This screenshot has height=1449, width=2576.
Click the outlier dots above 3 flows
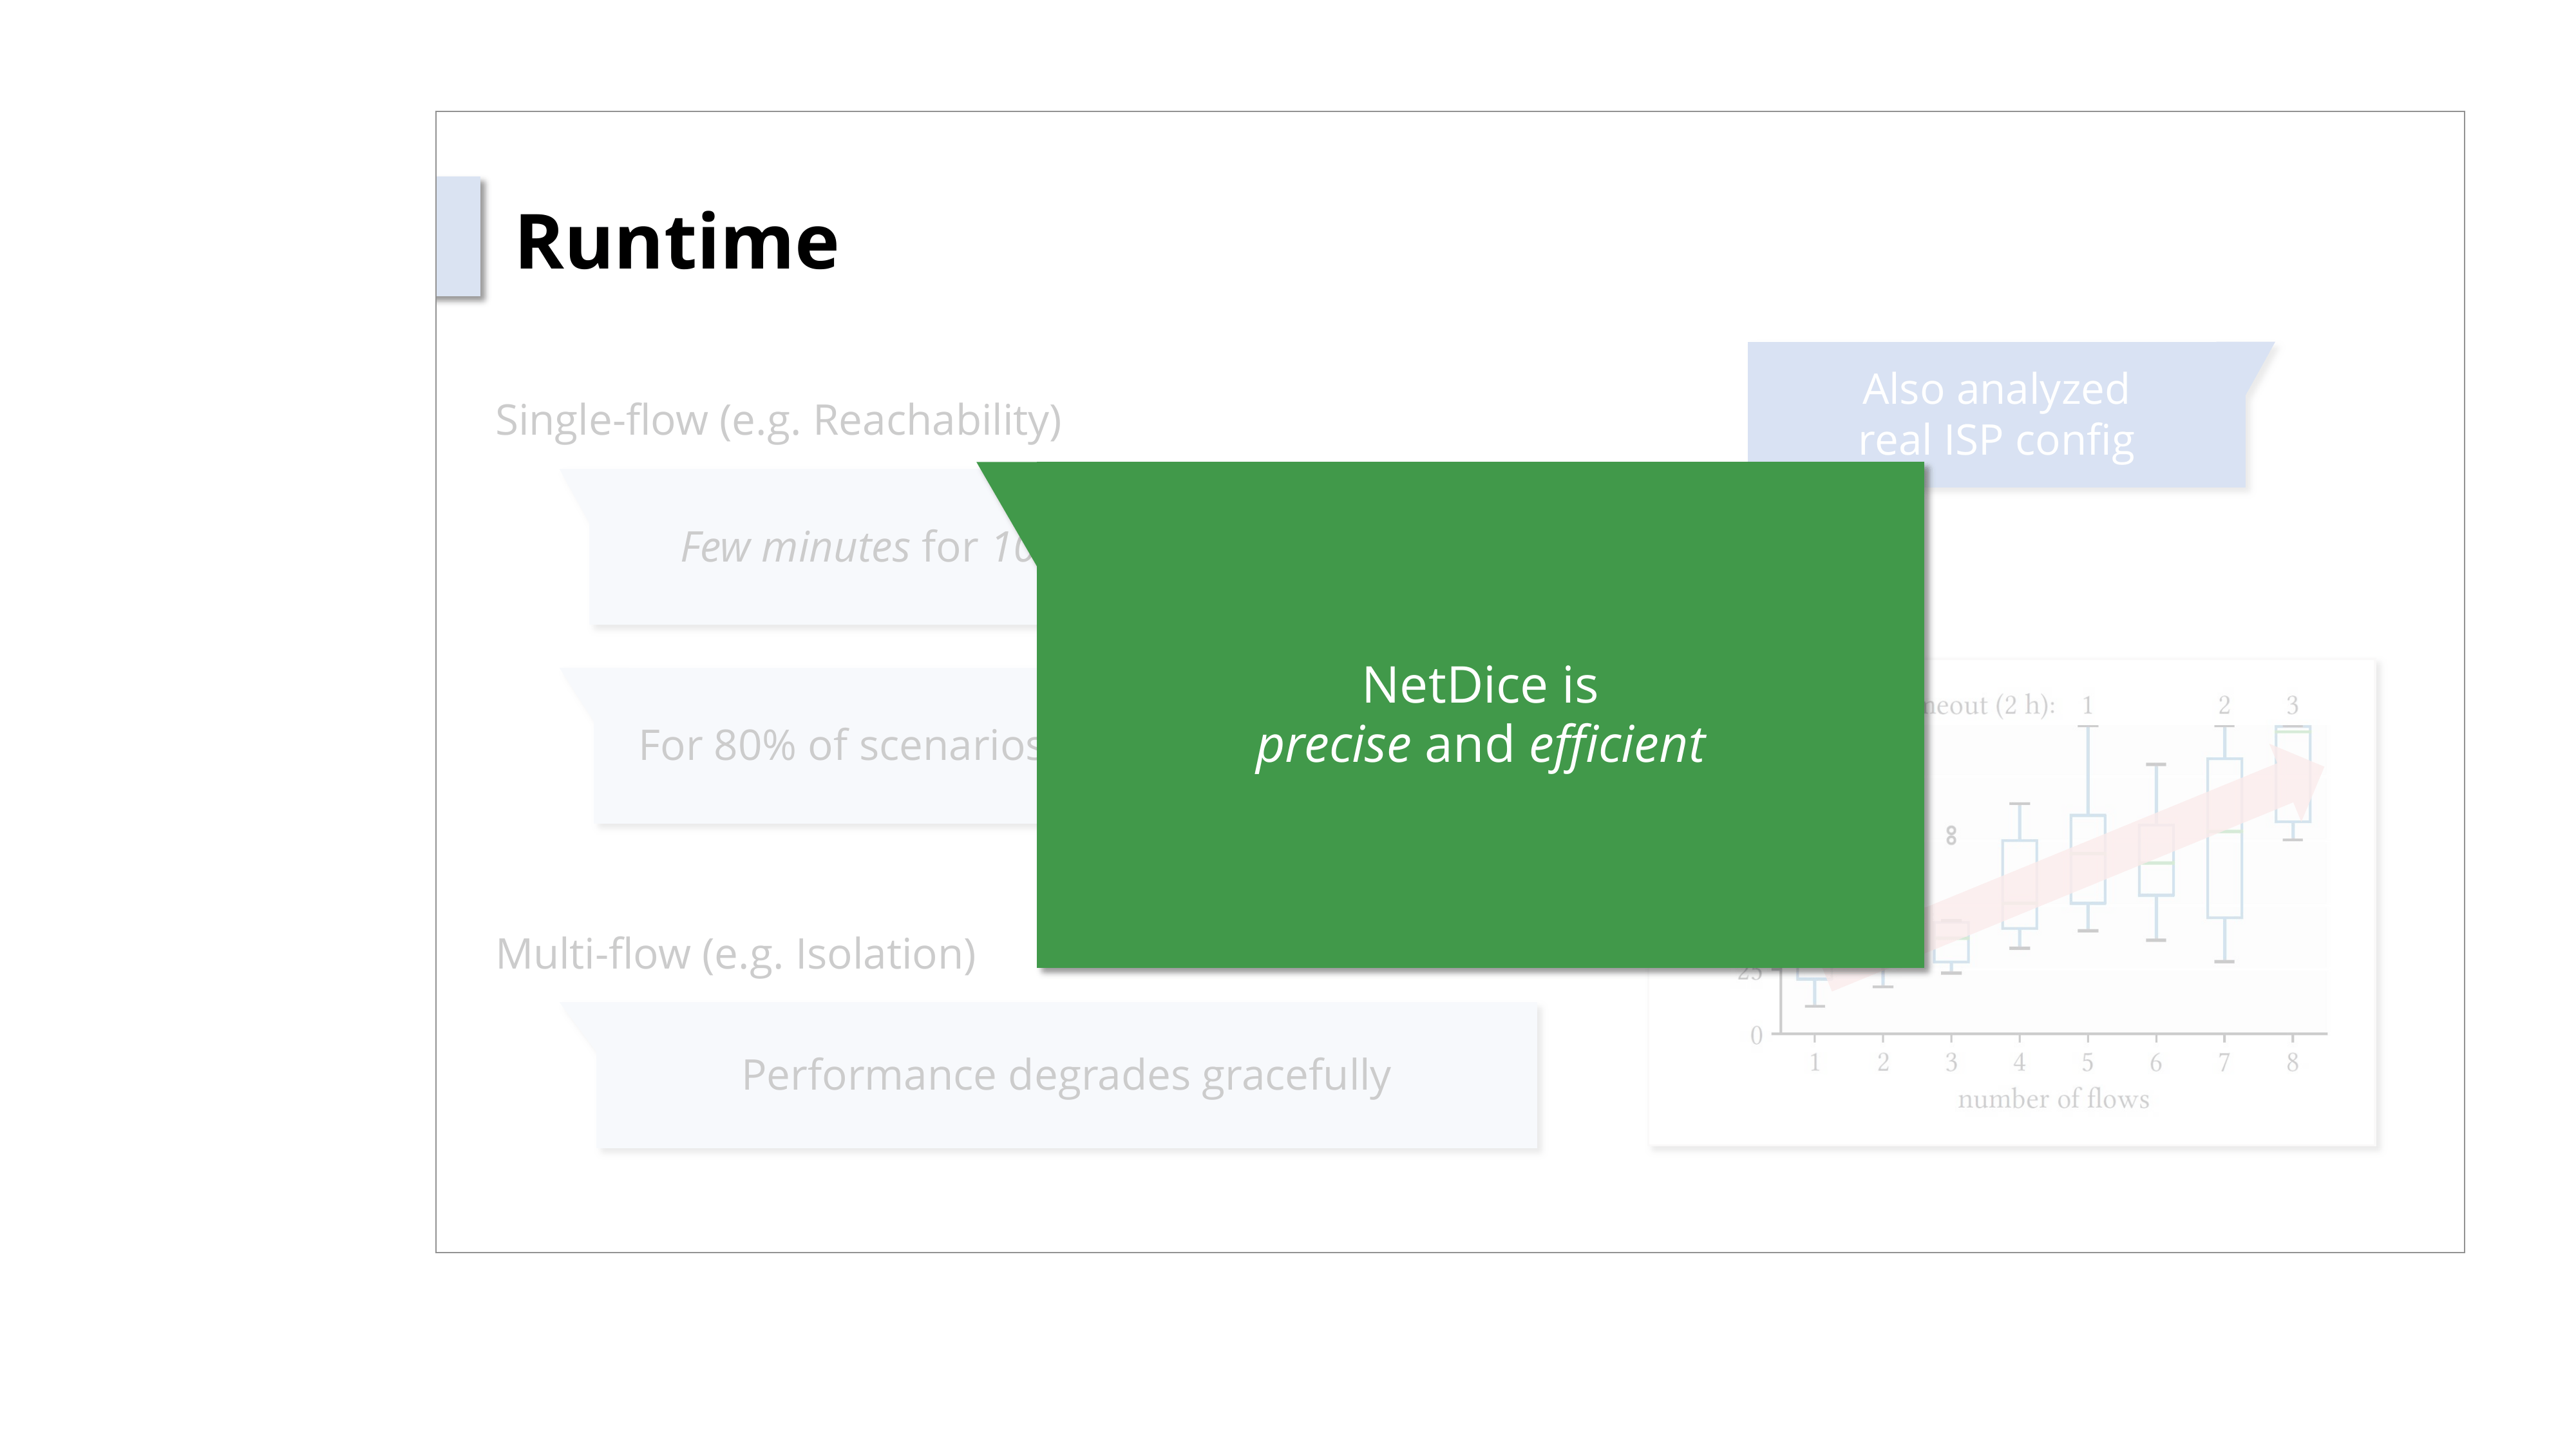pyautogui.click(x=1951, y=835)
